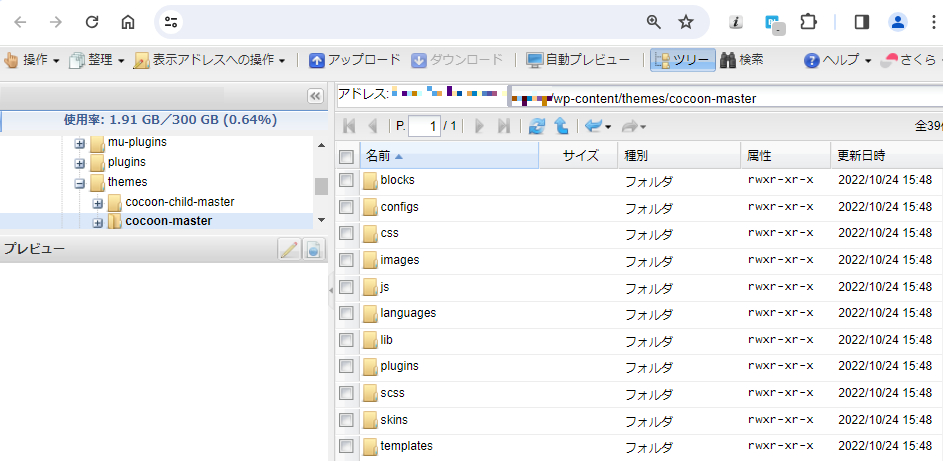
Task: Click the back history arrow icon
Action: tap(592, 126)
